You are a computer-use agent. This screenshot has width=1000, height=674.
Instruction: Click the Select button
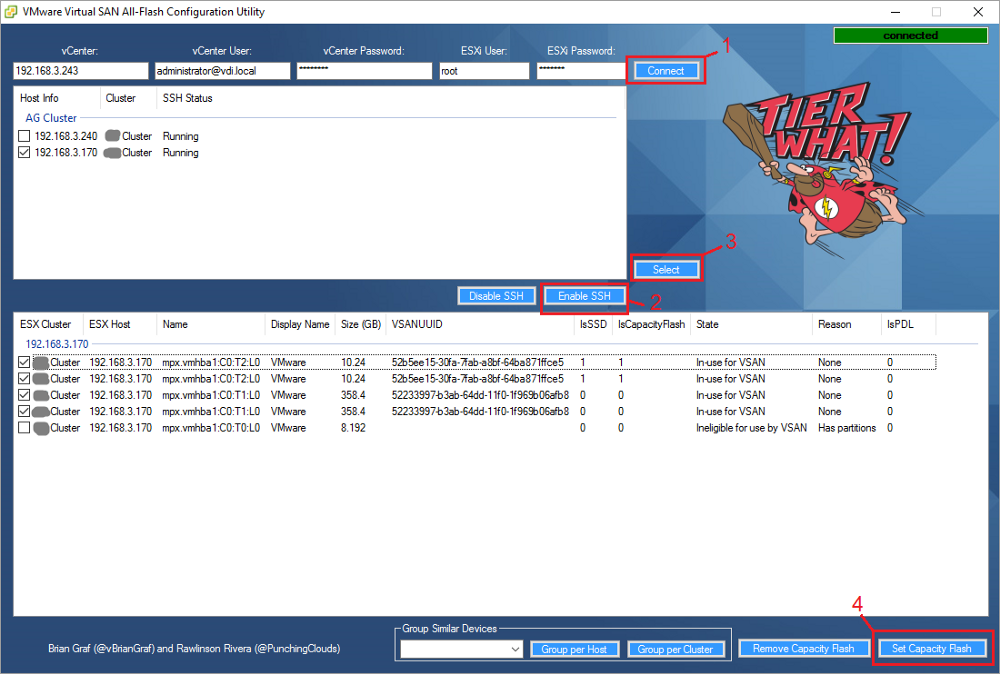(x=666, y=270)
